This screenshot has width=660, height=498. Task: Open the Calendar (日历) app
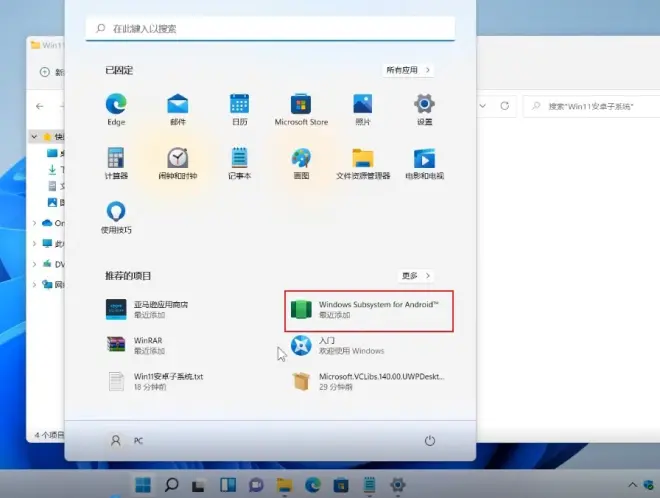click(x=240, y=109)
